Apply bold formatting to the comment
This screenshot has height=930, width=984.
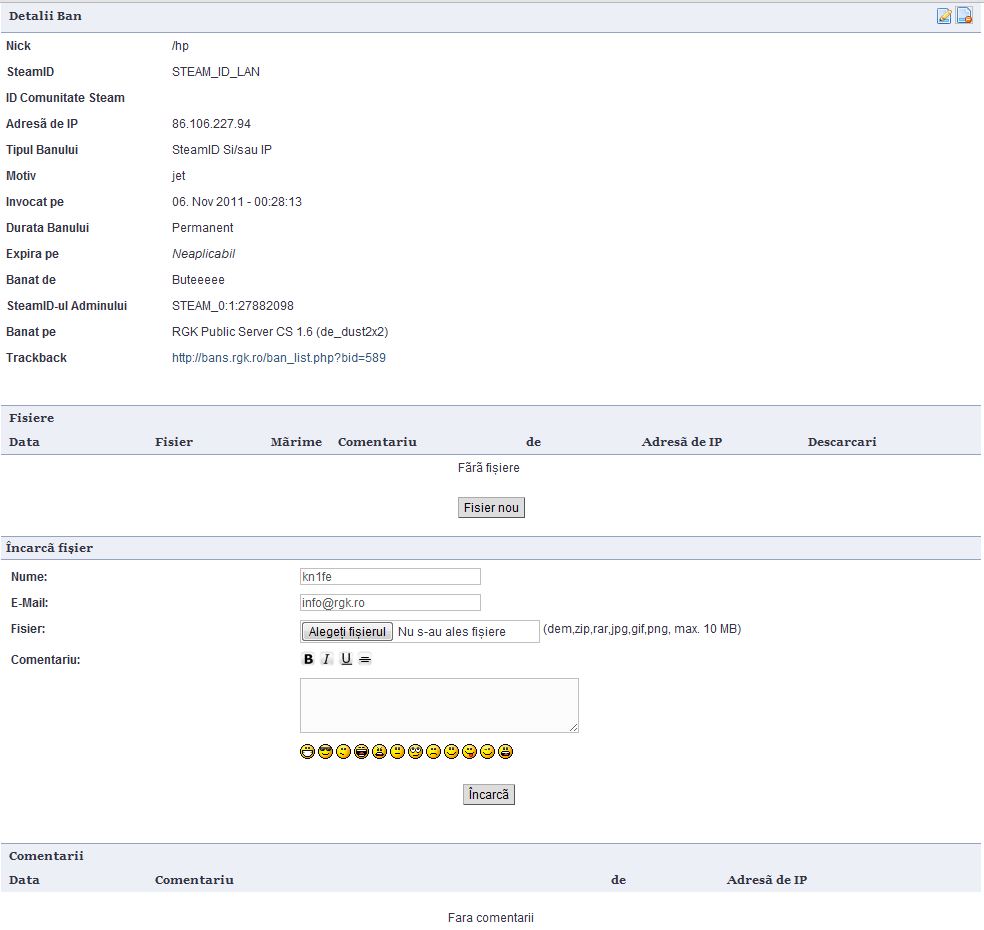tap(309, 659)
